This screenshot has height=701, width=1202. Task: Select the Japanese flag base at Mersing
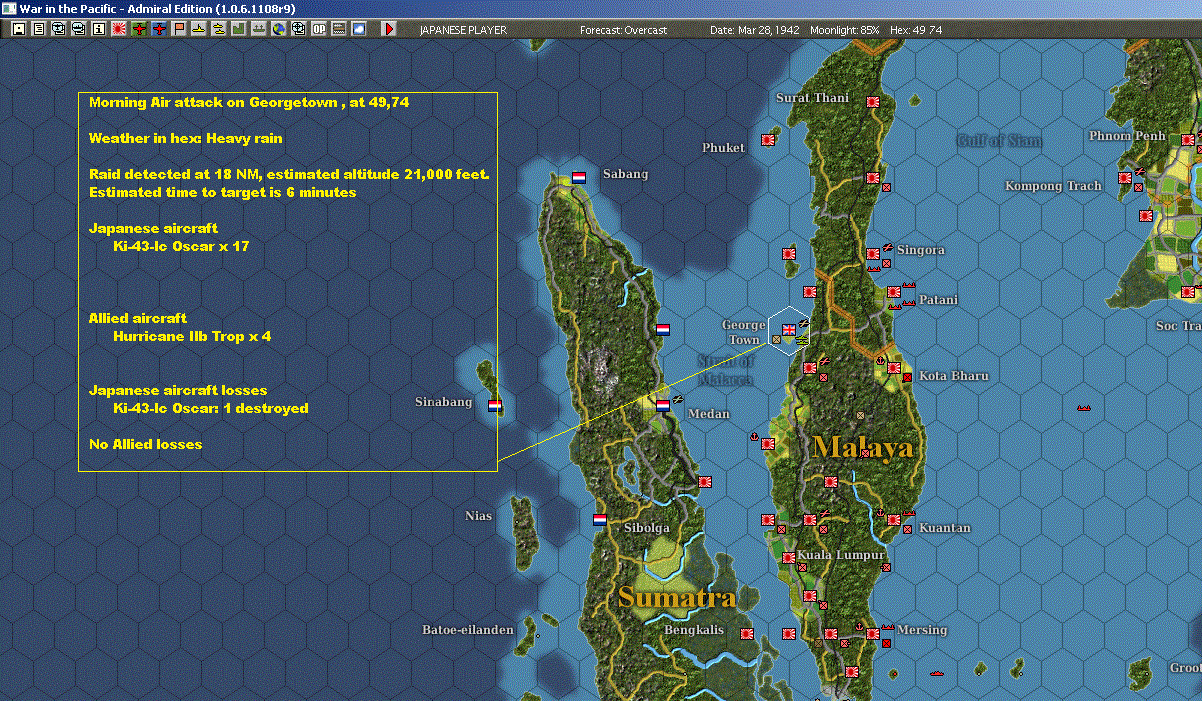[x=872, y=634]
